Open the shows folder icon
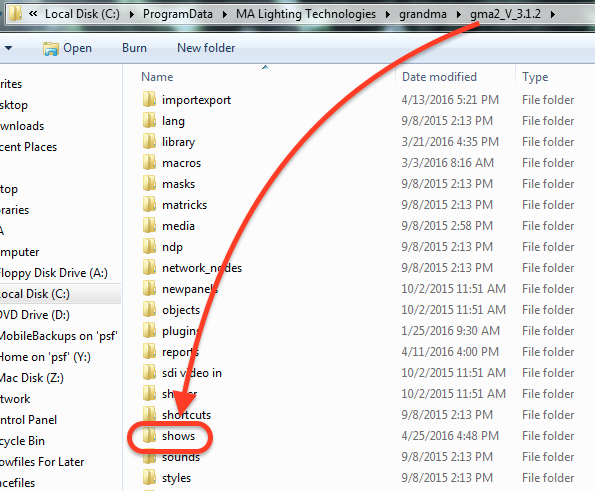This screenshot has width=595, height=491. click(149, 436)
